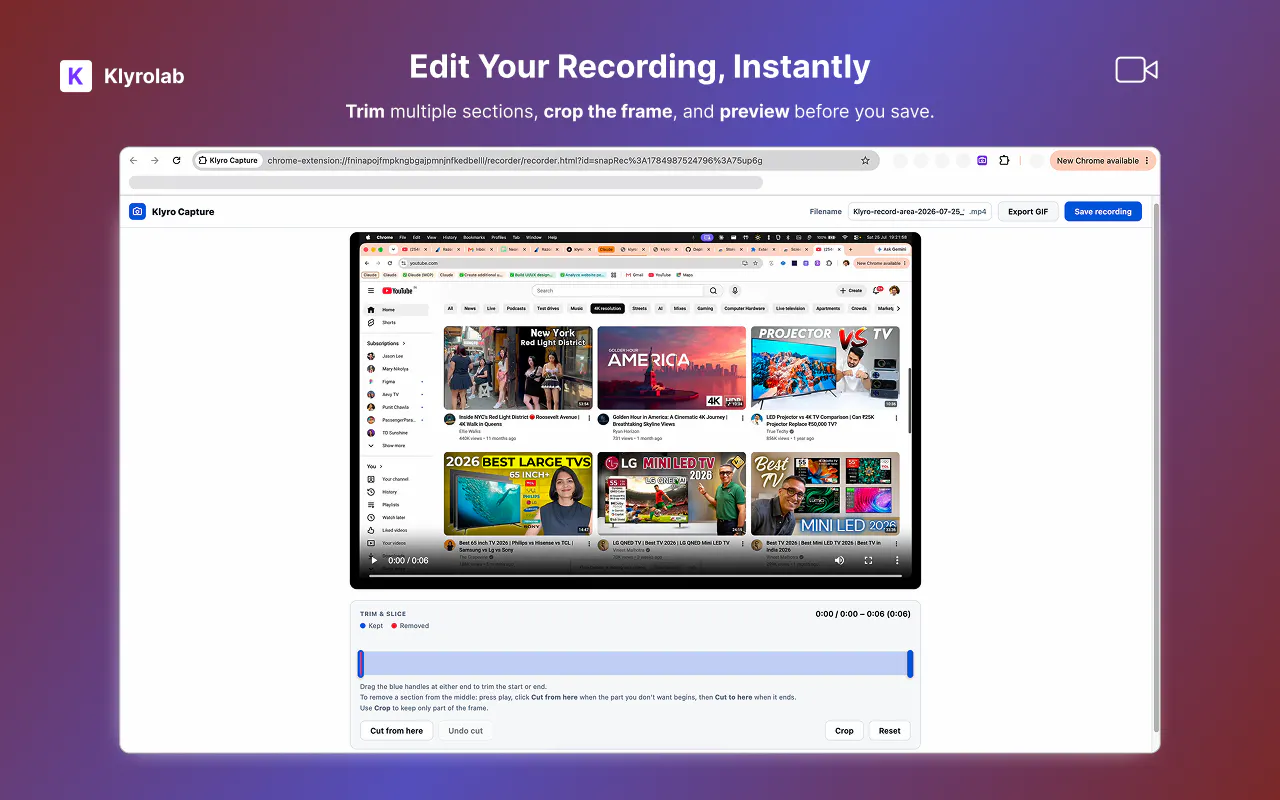Focus the Filename input field

[920, 212]
